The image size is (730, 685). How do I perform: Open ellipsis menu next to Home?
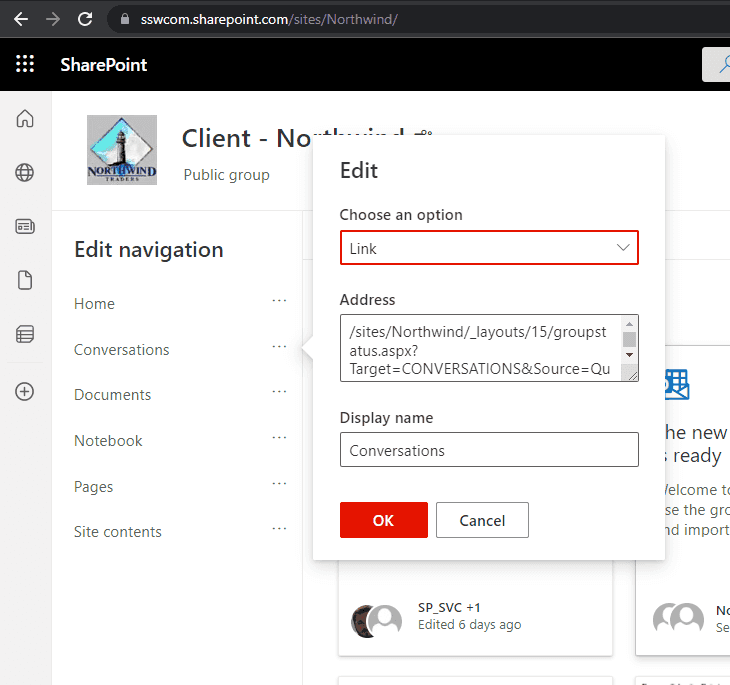point(279,301)
